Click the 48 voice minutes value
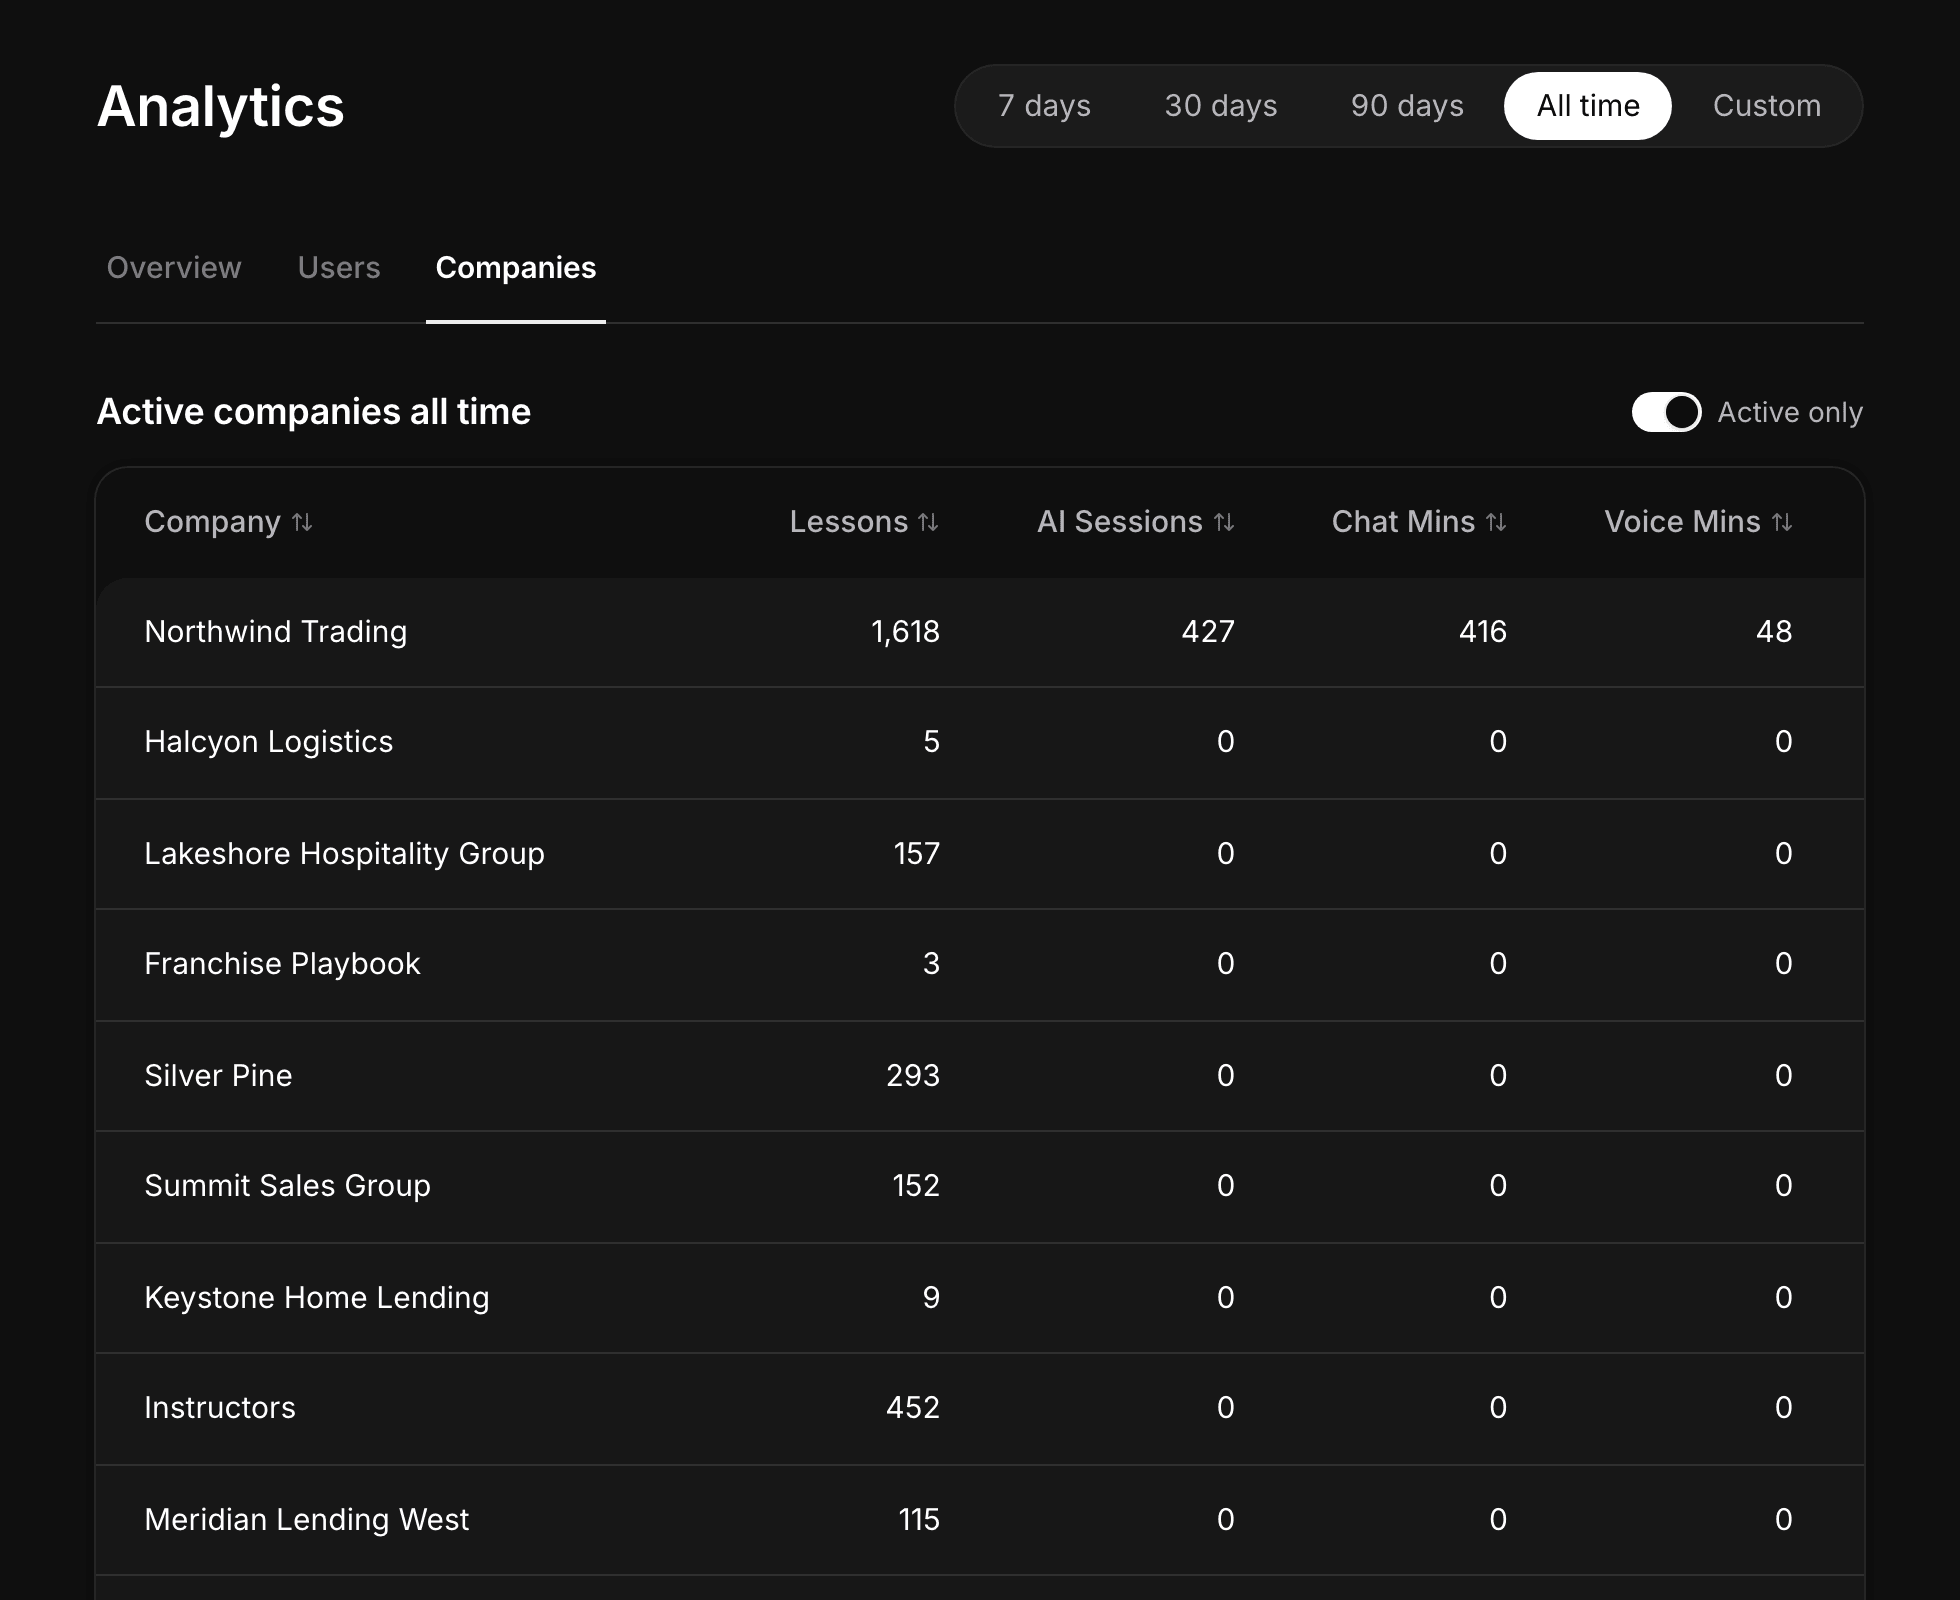The image size is (1960, 1600). pyautogui.click(x=1774, y=632)
